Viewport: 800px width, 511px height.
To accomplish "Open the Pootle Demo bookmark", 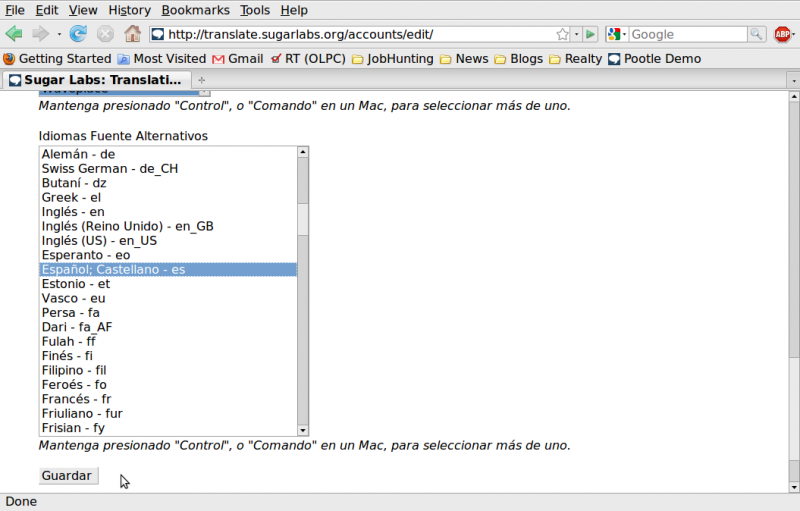I will [x=654, y=59].
